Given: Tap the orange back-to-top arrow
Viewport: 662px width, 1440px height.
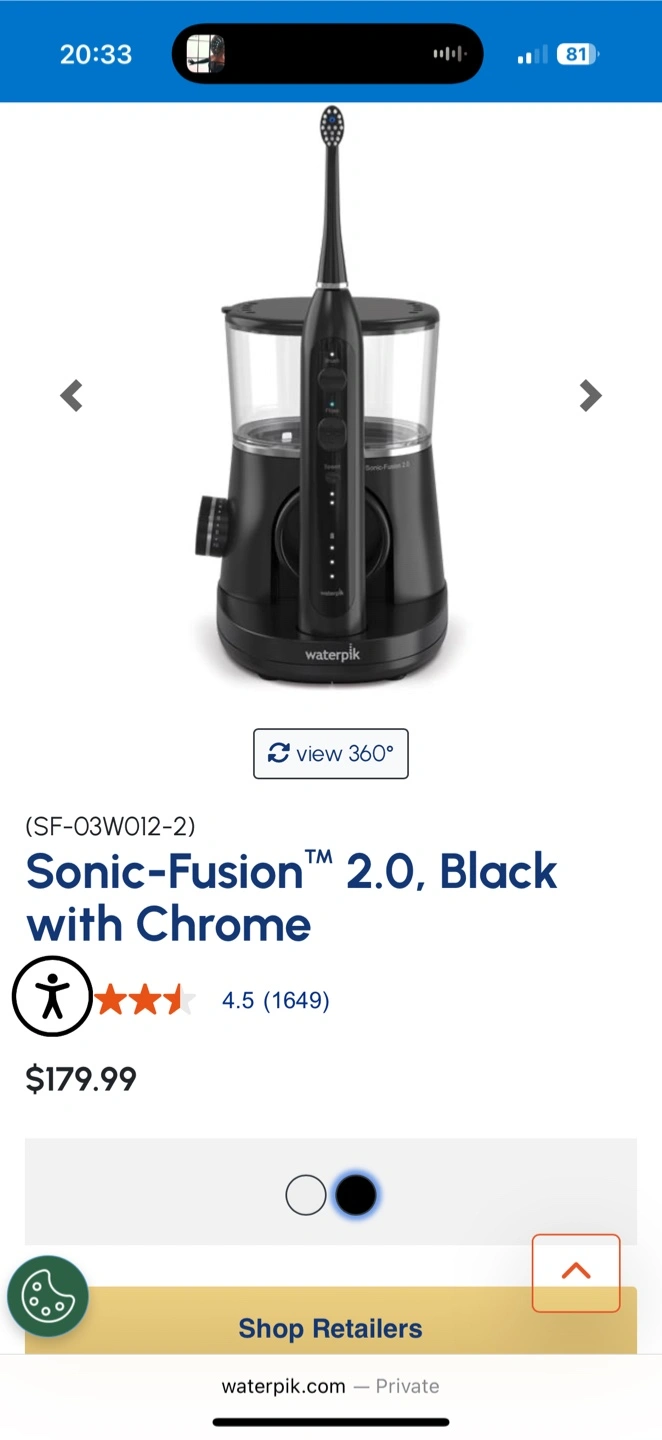Looking at the screenshot, I should [x=576, y=1272].
